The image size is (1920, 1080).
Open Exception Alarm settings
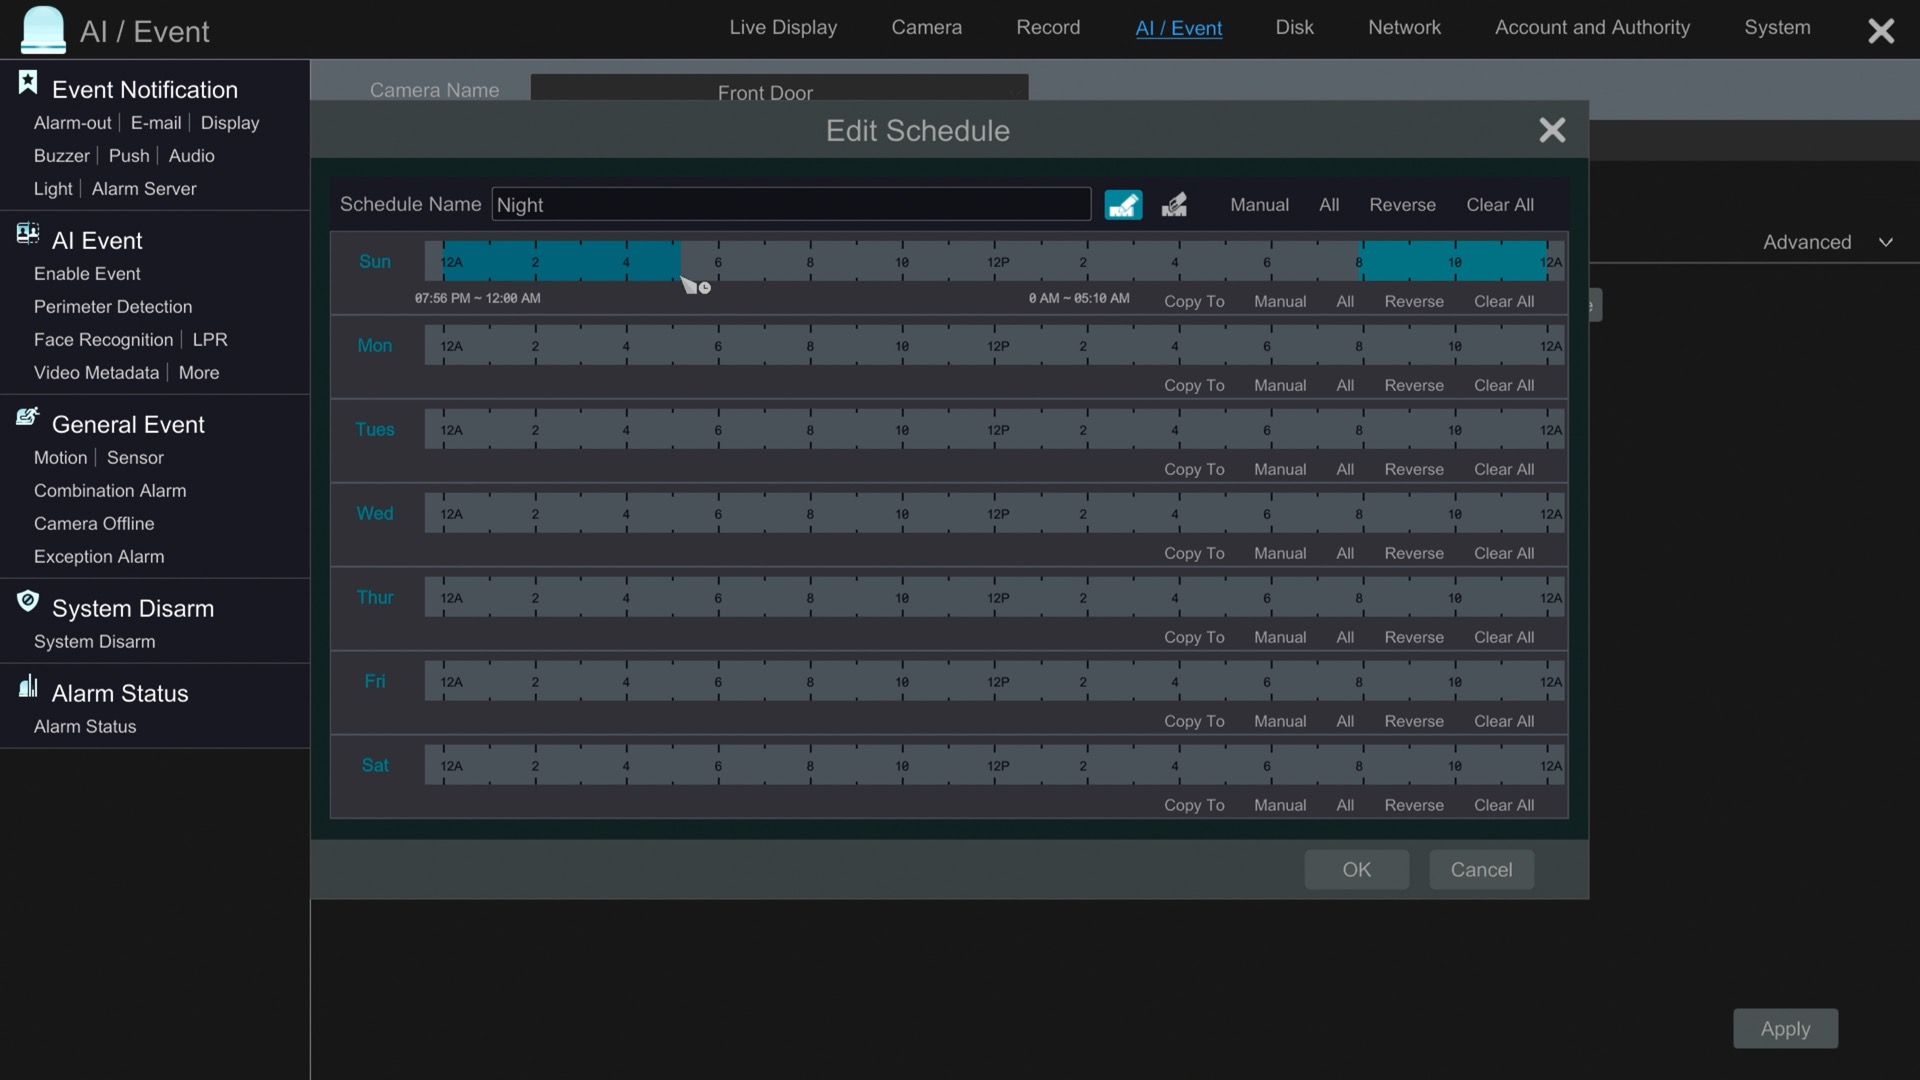click(x=99, y=557)
